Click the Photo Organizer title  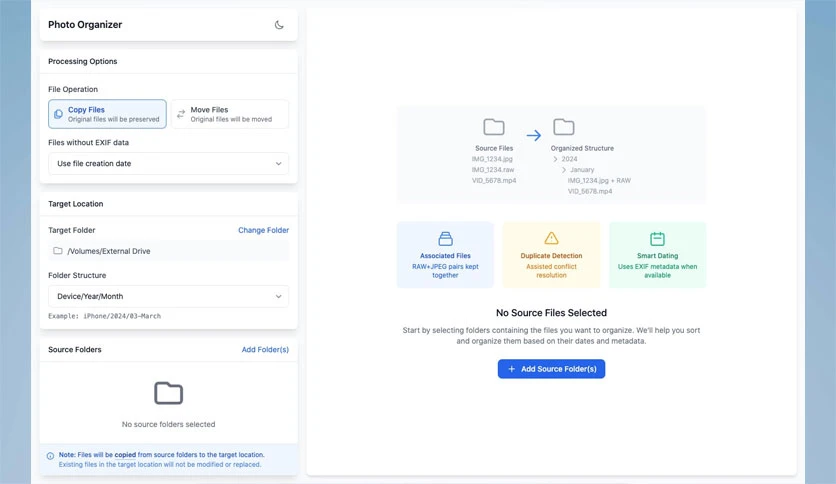(85, 25)
